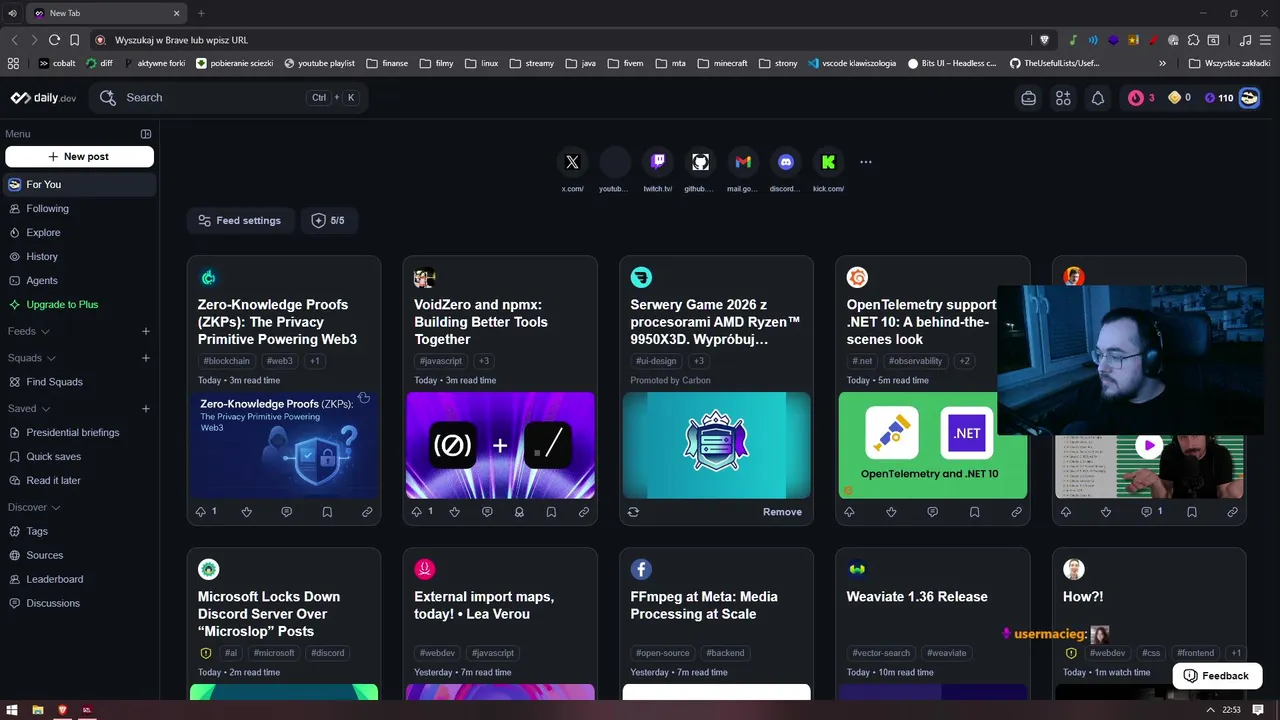Create a new squad with plus icon

click(146, 358)
